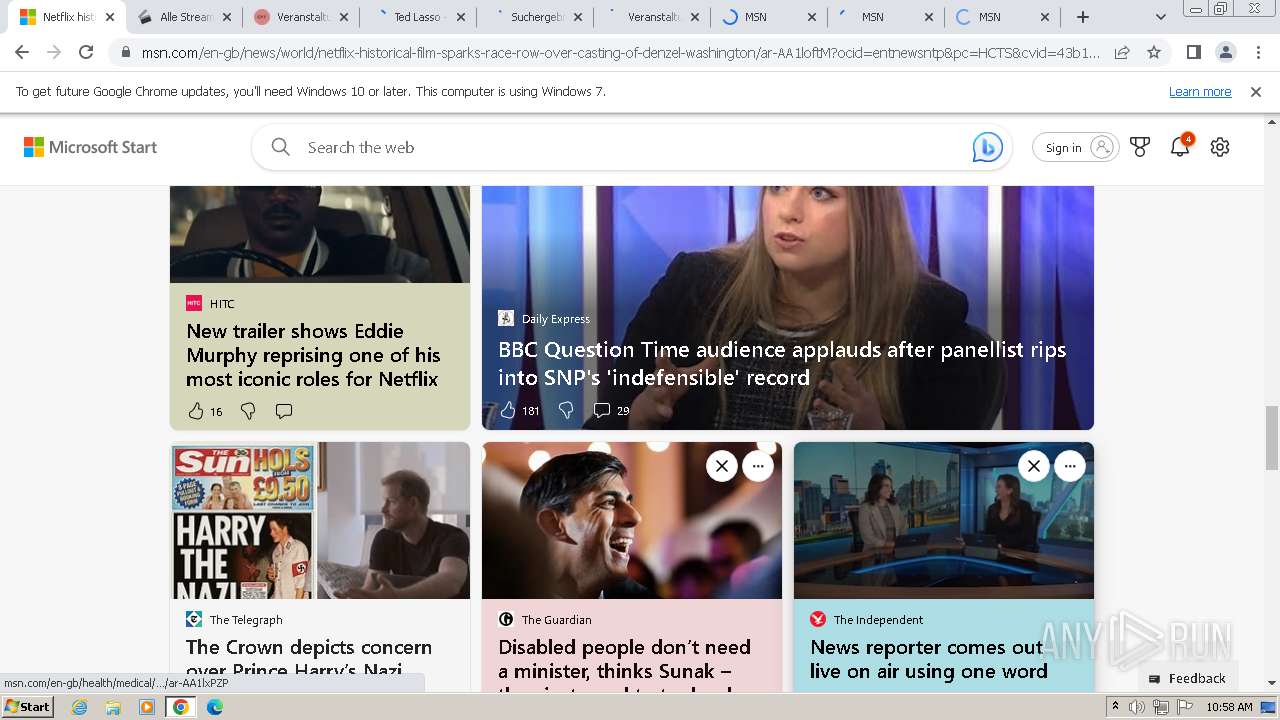The width and height of the screenshot is (1280, 720).
Task: Open BBC Question Time audience applauds headline
Action: pos(782,363)
